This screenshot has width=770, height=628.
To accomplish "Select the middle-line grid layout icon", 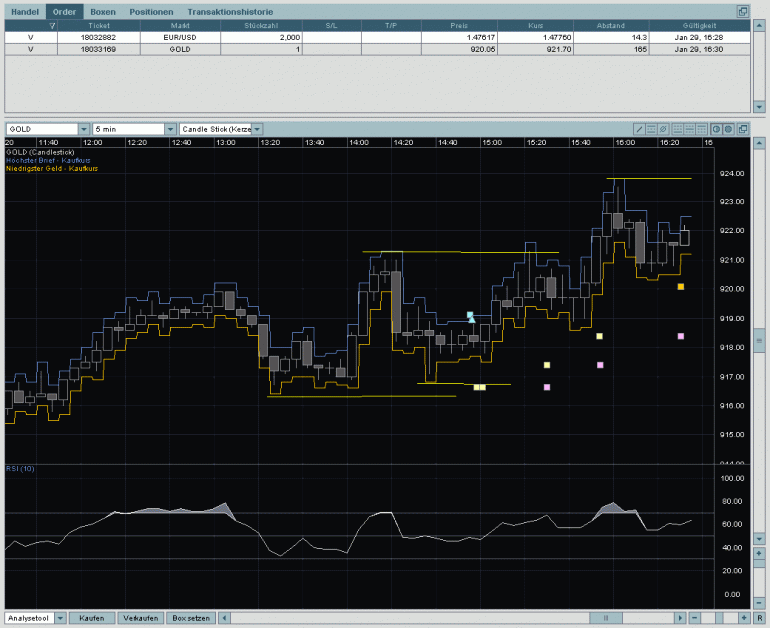I will (689, 129).
